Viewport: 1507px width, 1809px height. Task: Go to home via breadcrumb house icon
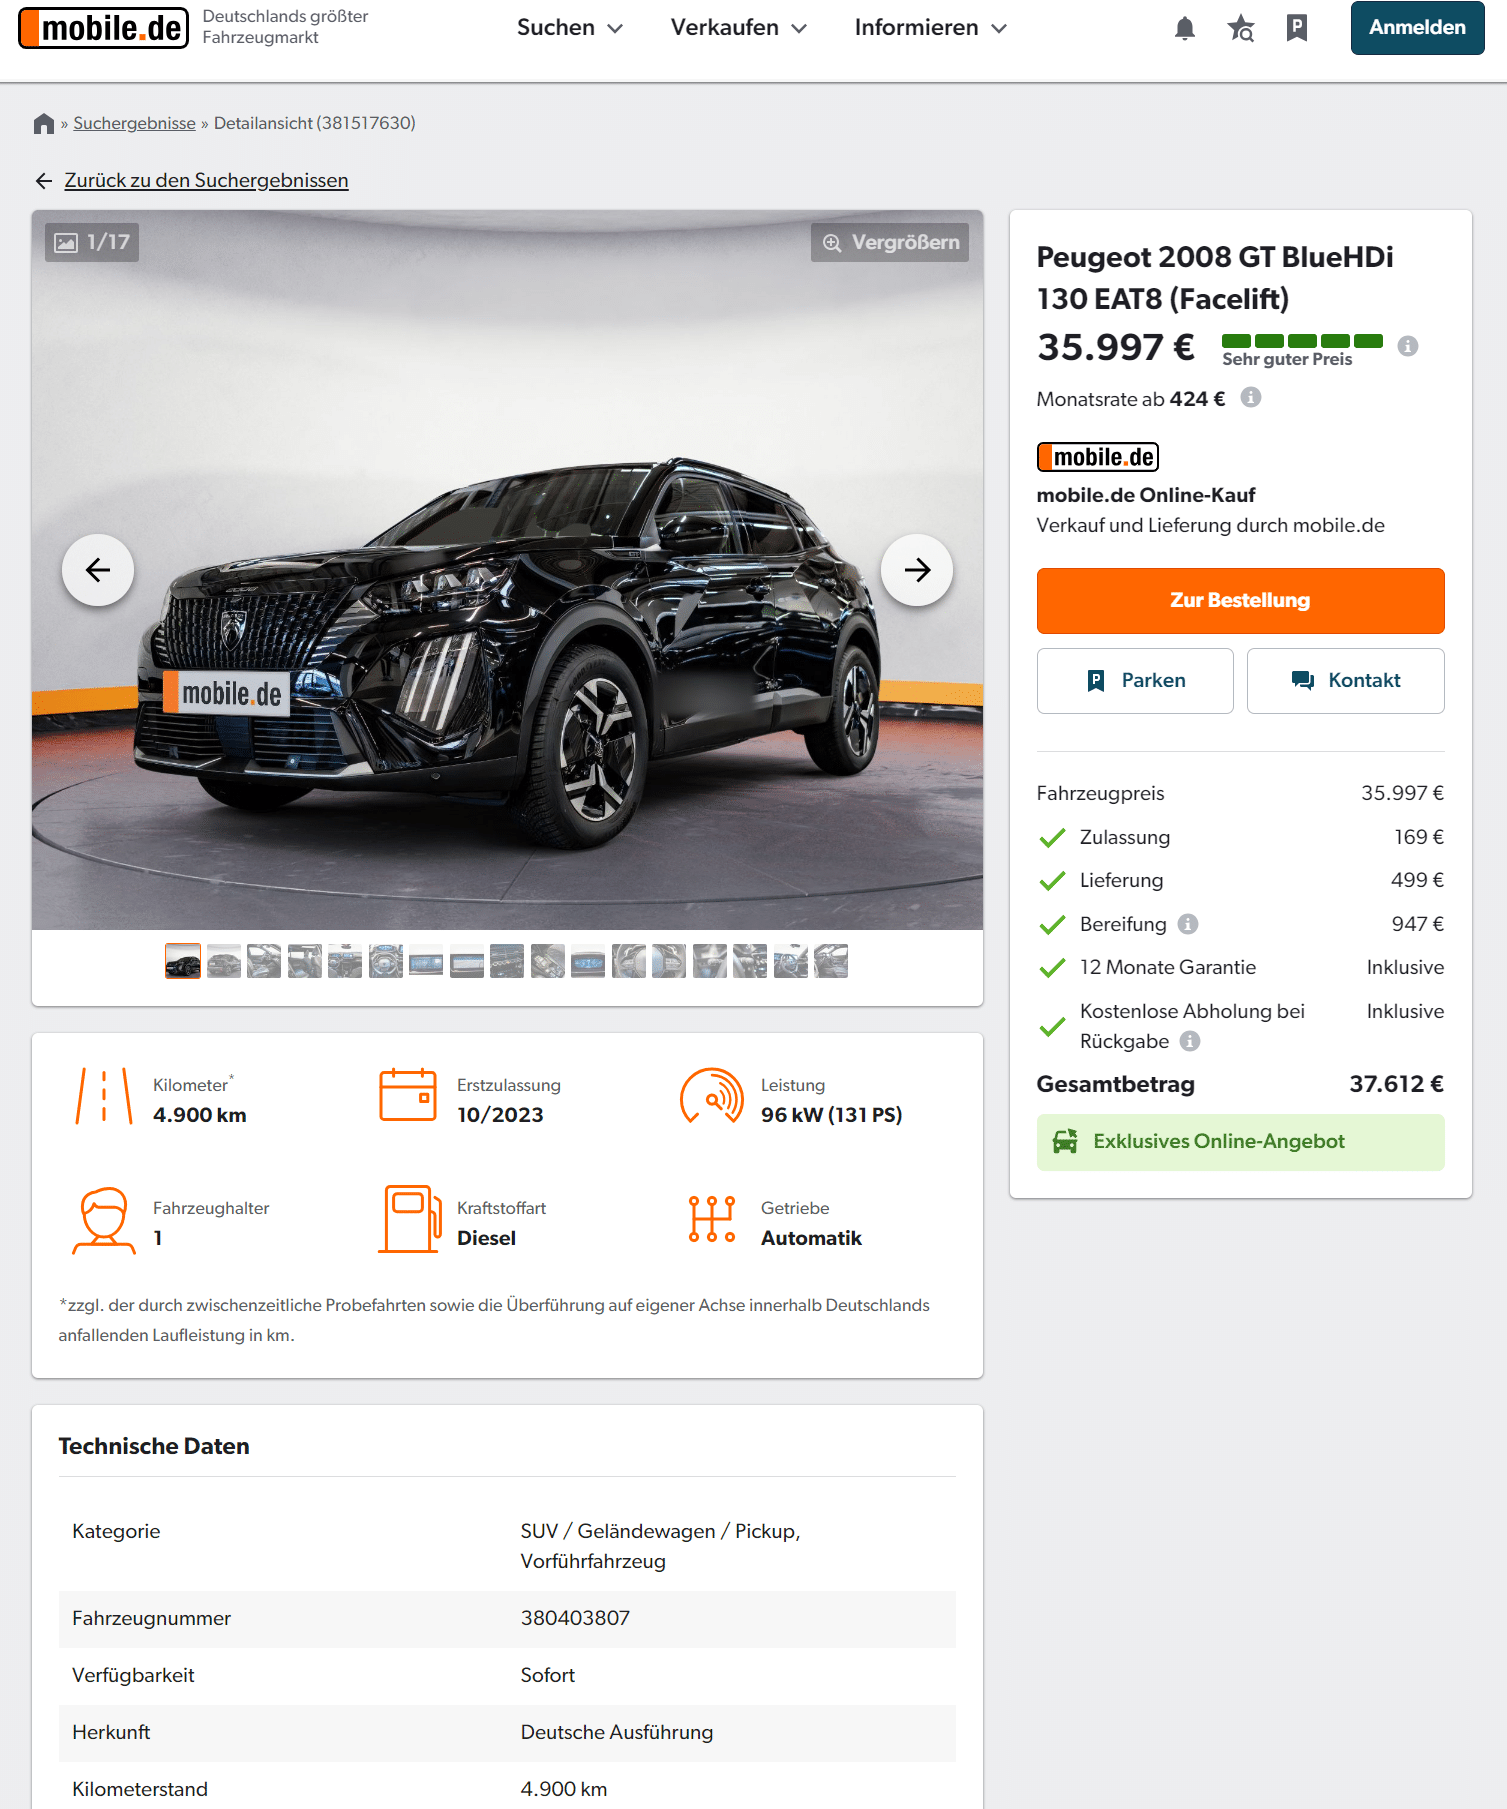point(43,124)
